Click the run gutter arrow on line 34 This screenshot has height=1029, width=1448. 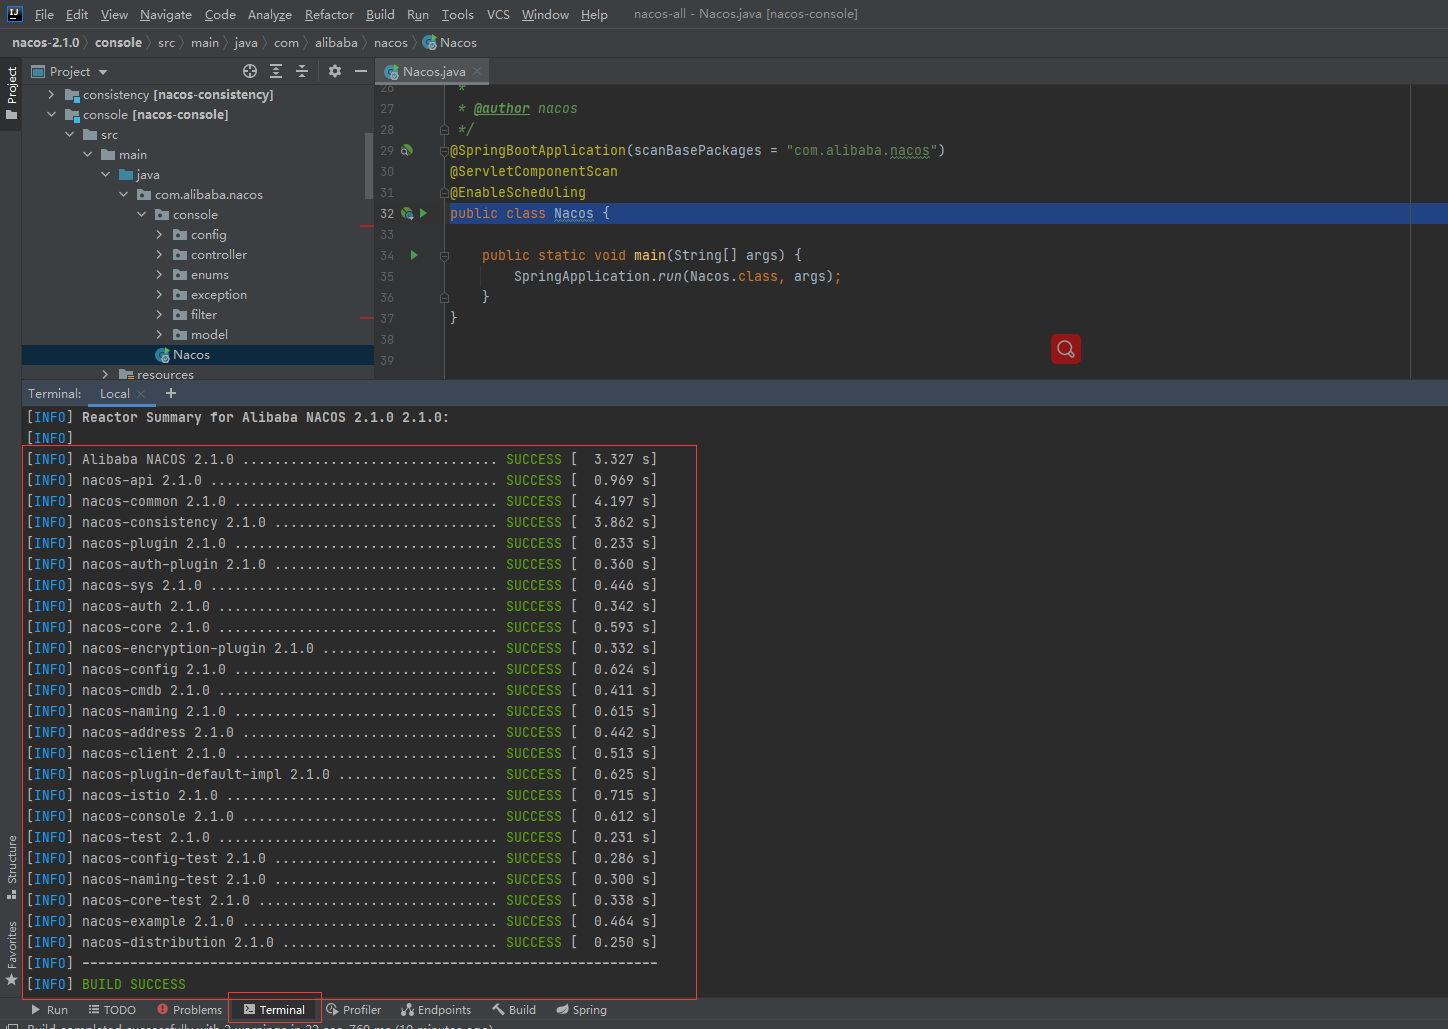click(414, 255)
